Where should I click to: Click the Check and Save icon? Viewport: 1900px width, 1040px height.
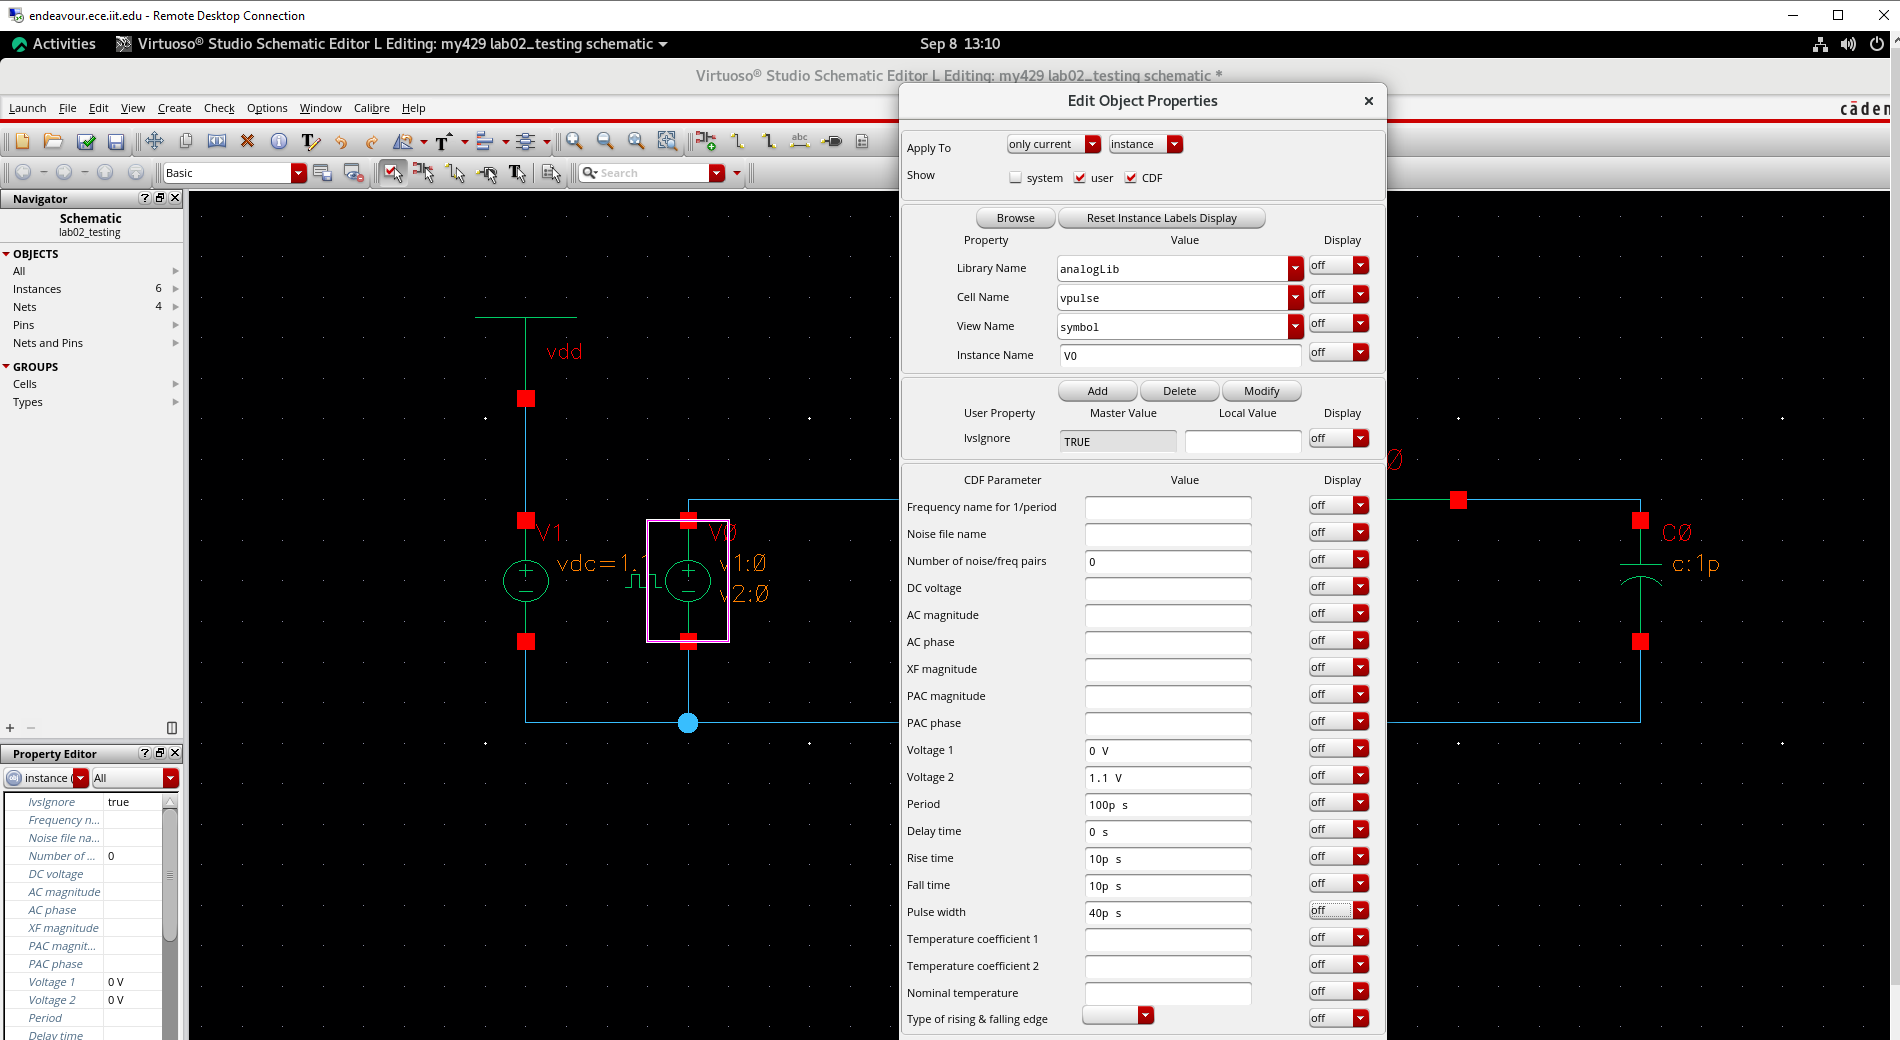[x=86, y=141]
